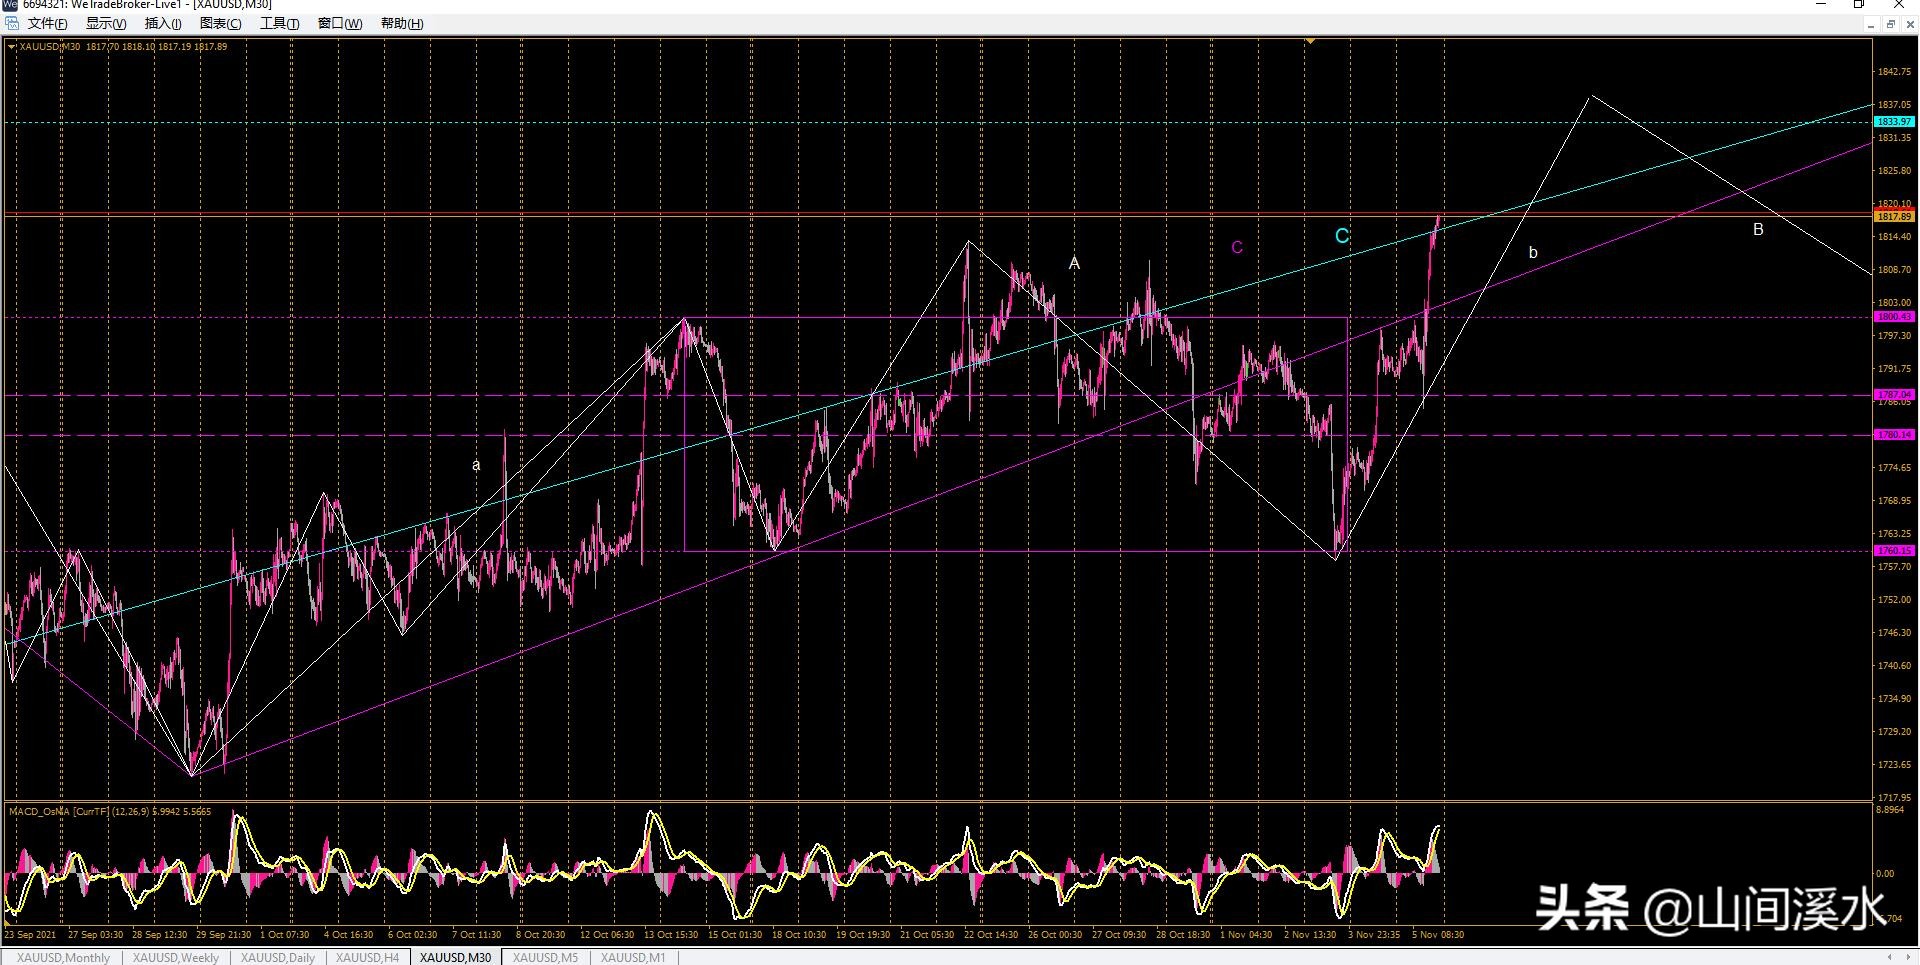Select the active XAUUSD,M30 chart tab
The width and height of the screenshot is (1920, 965).
(x=456, y=958)
